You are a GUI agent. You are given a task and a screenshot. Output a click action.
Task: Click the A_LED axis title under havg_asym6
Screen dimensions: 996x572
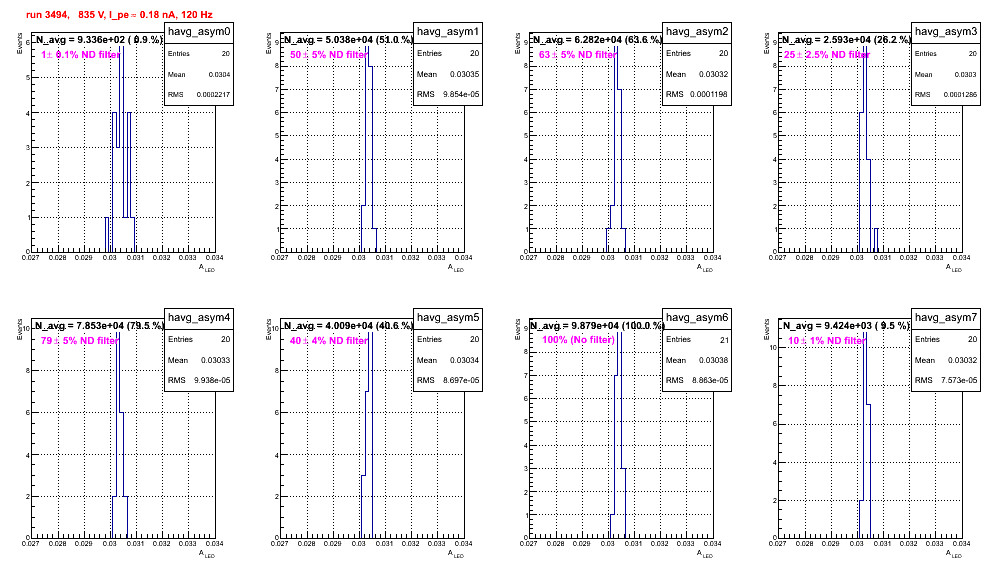click(705, 554)
